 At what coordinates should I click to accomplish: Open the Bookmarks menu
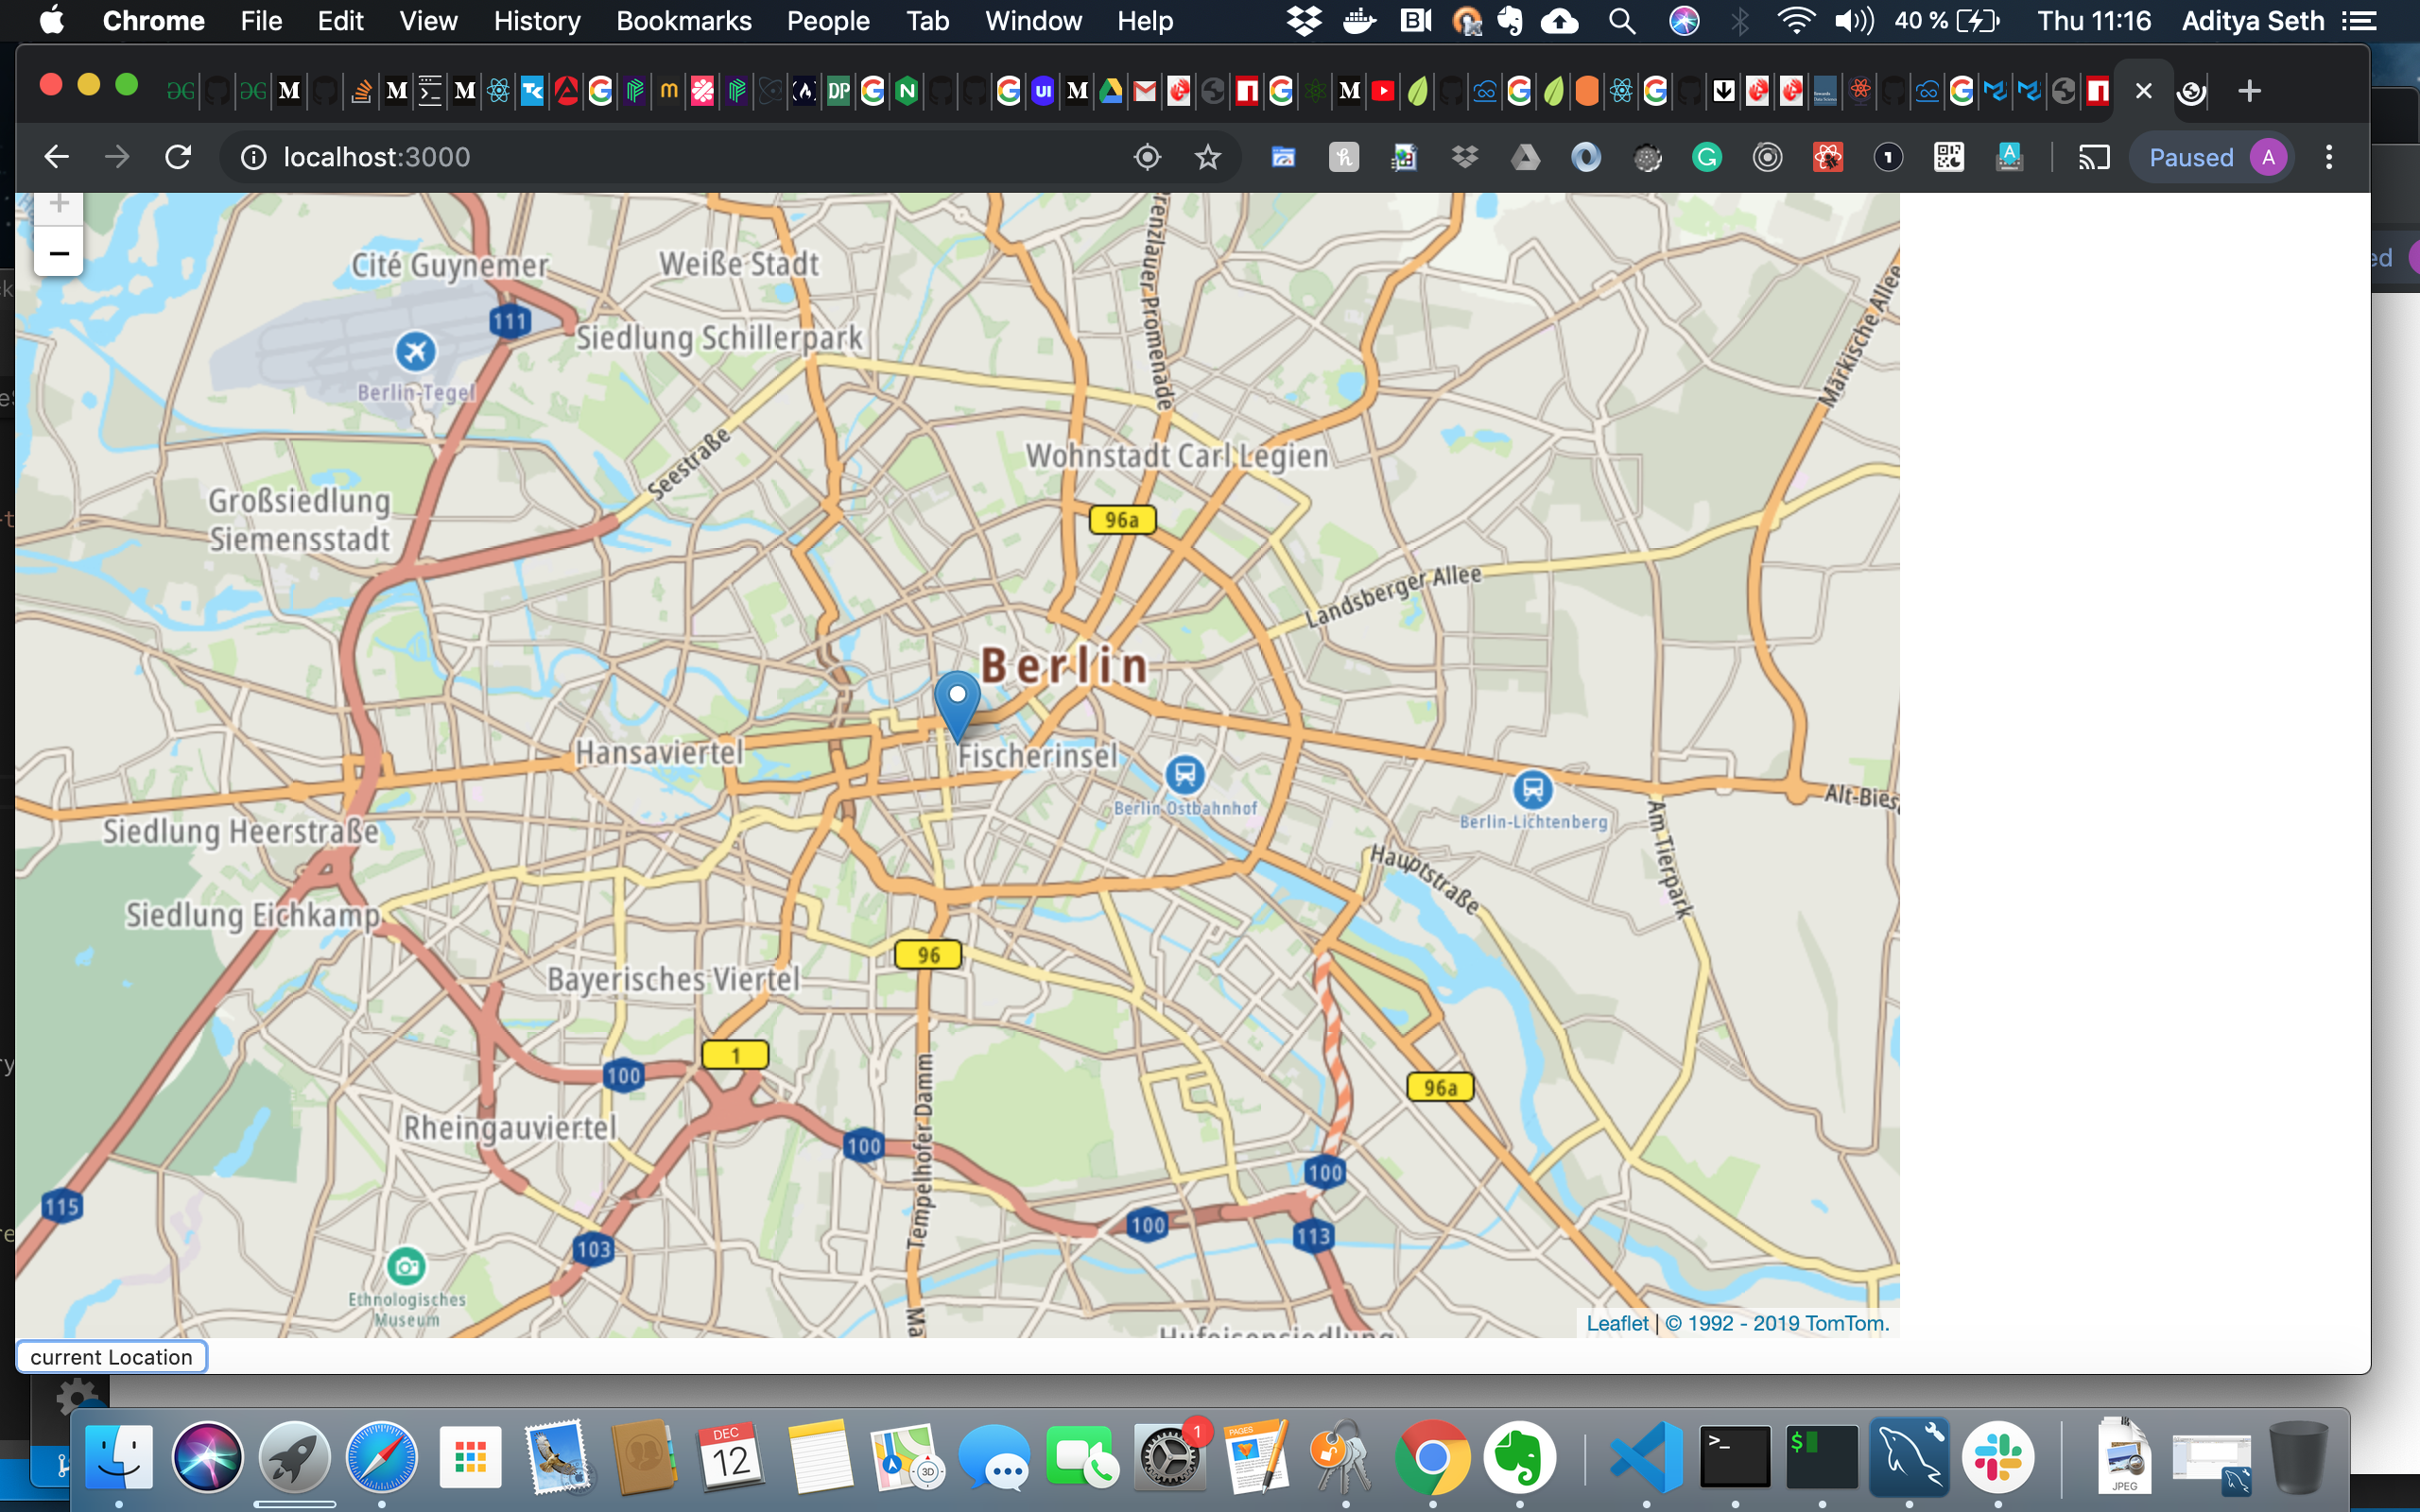coord(683,21)
